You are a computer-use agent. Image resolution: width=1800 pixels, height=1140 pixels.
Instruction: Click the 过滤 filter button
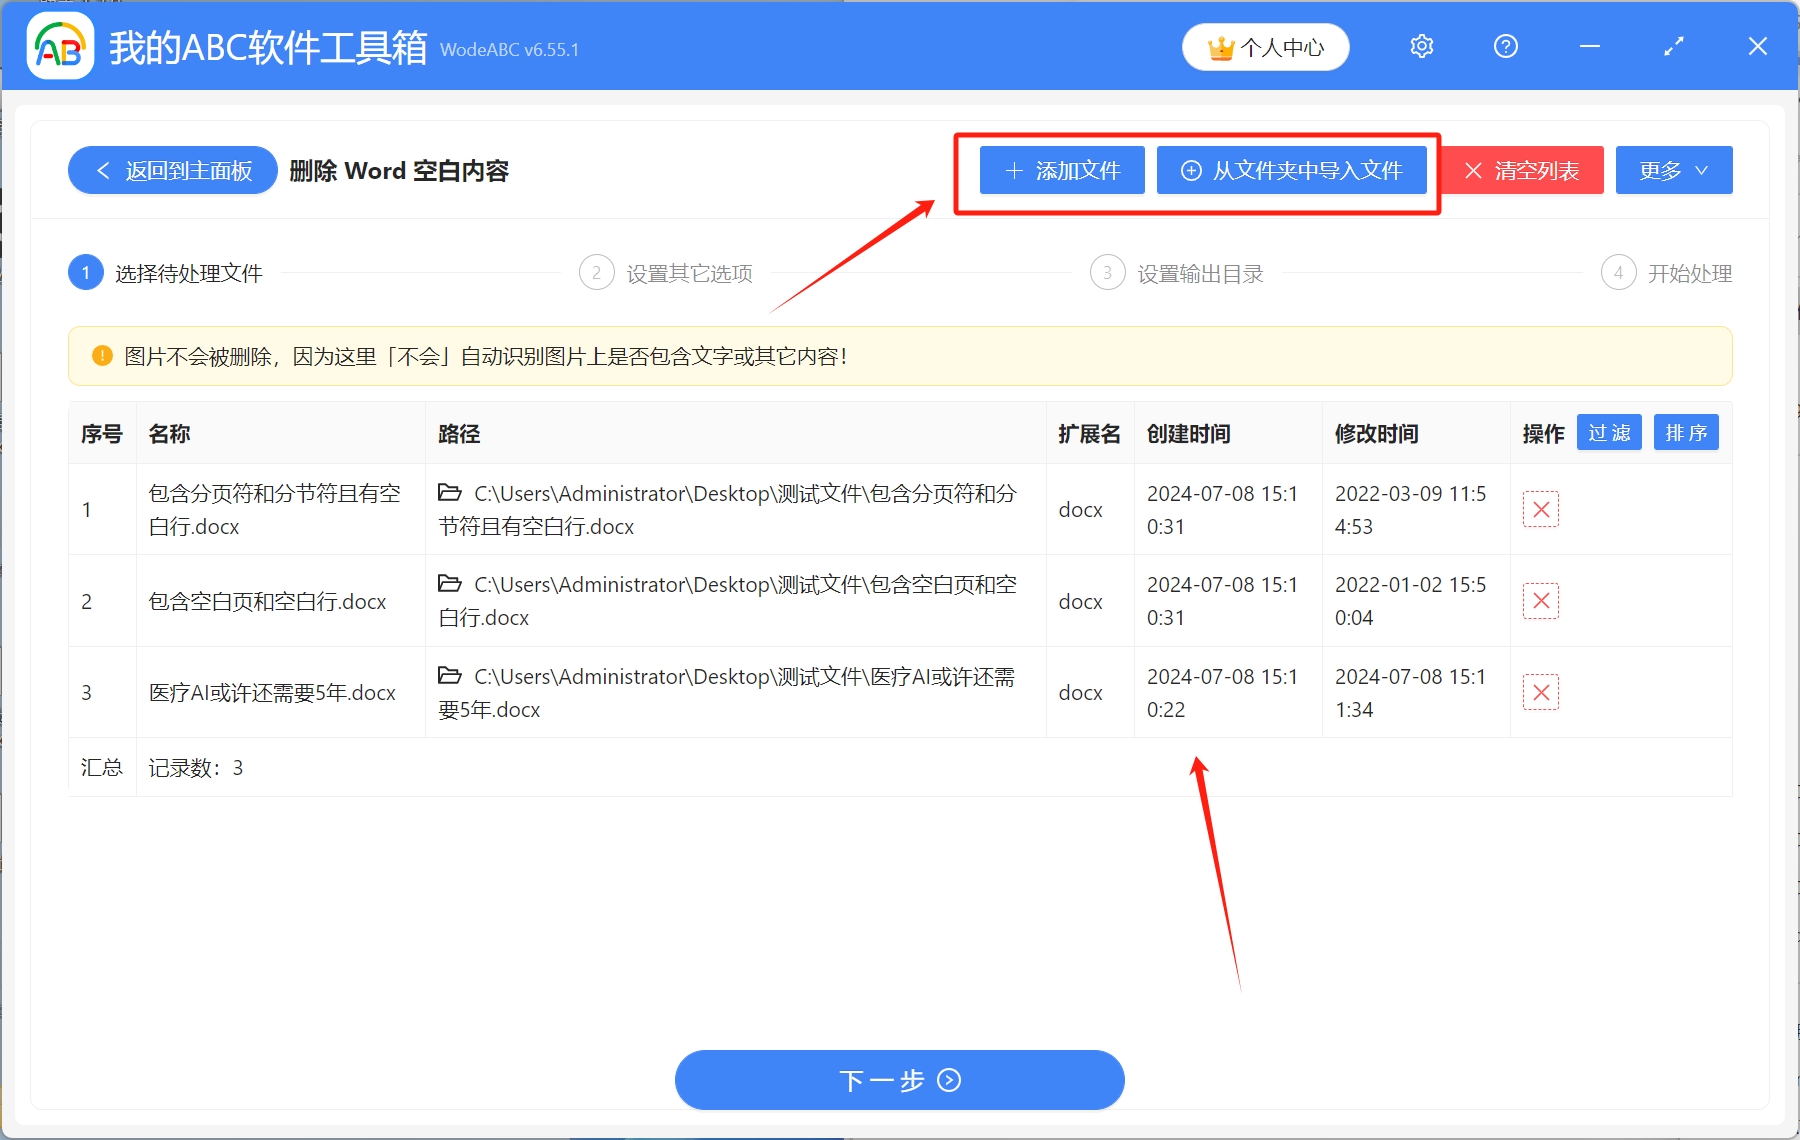1609,433
